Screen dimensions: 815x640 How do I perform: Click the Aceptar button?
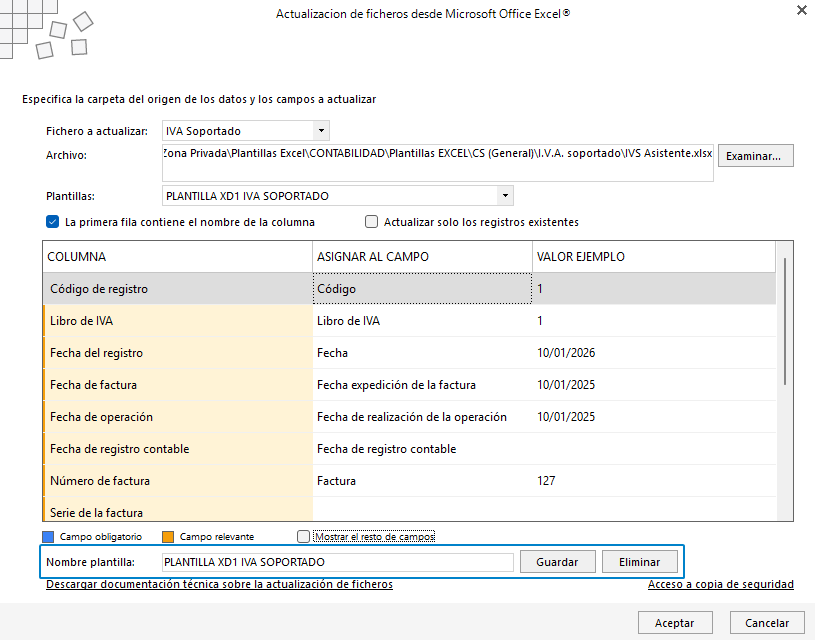click(x=675, y=623)
